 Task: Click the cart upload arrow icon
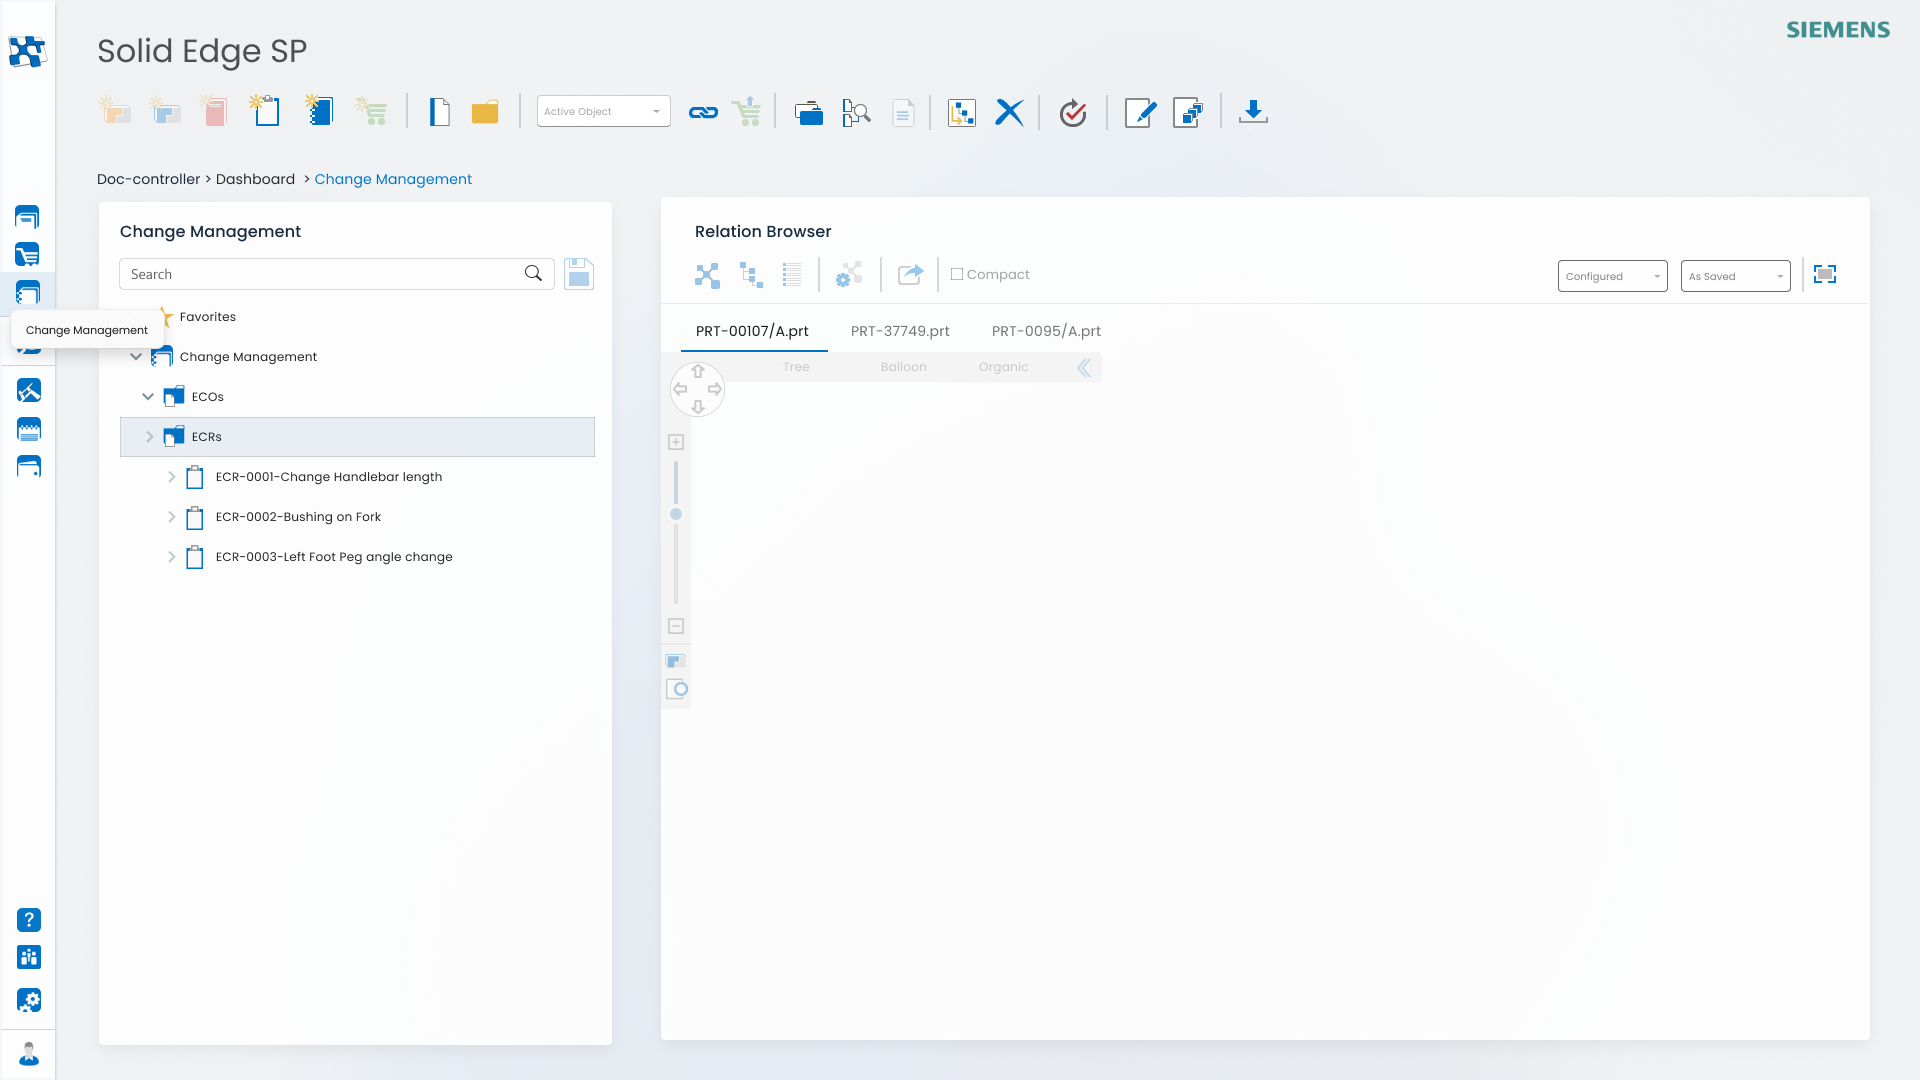coord(747,111)
